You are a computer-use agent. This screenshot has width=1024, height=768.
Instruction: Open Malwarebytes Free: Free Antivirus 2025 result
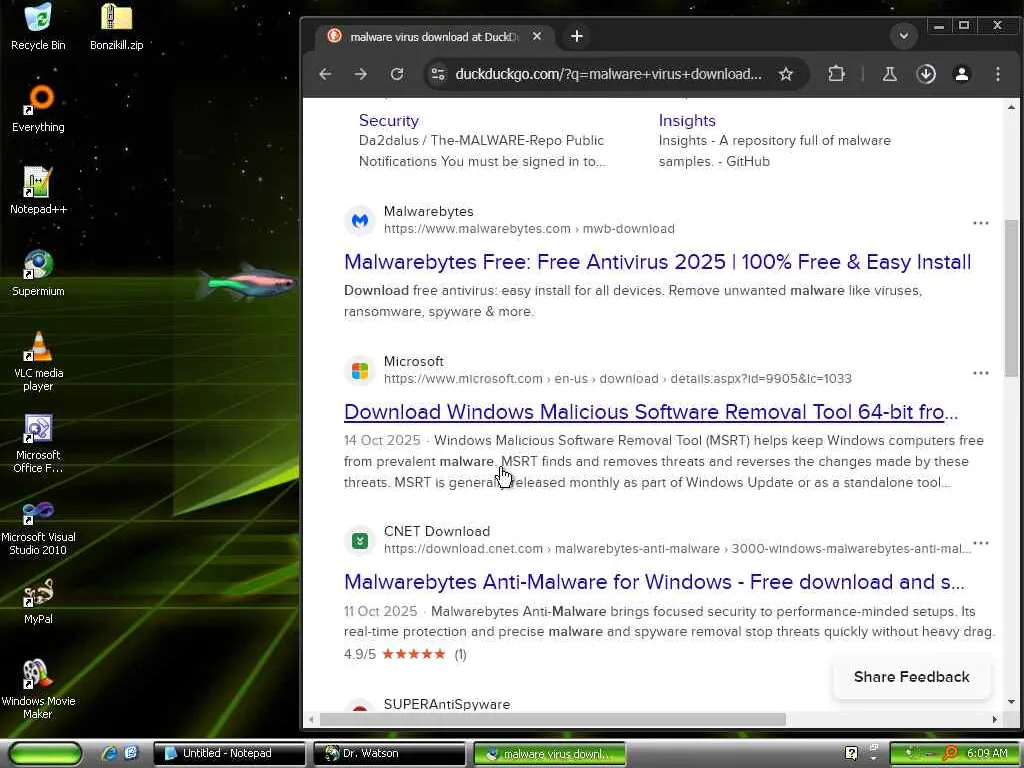(657, 262)
